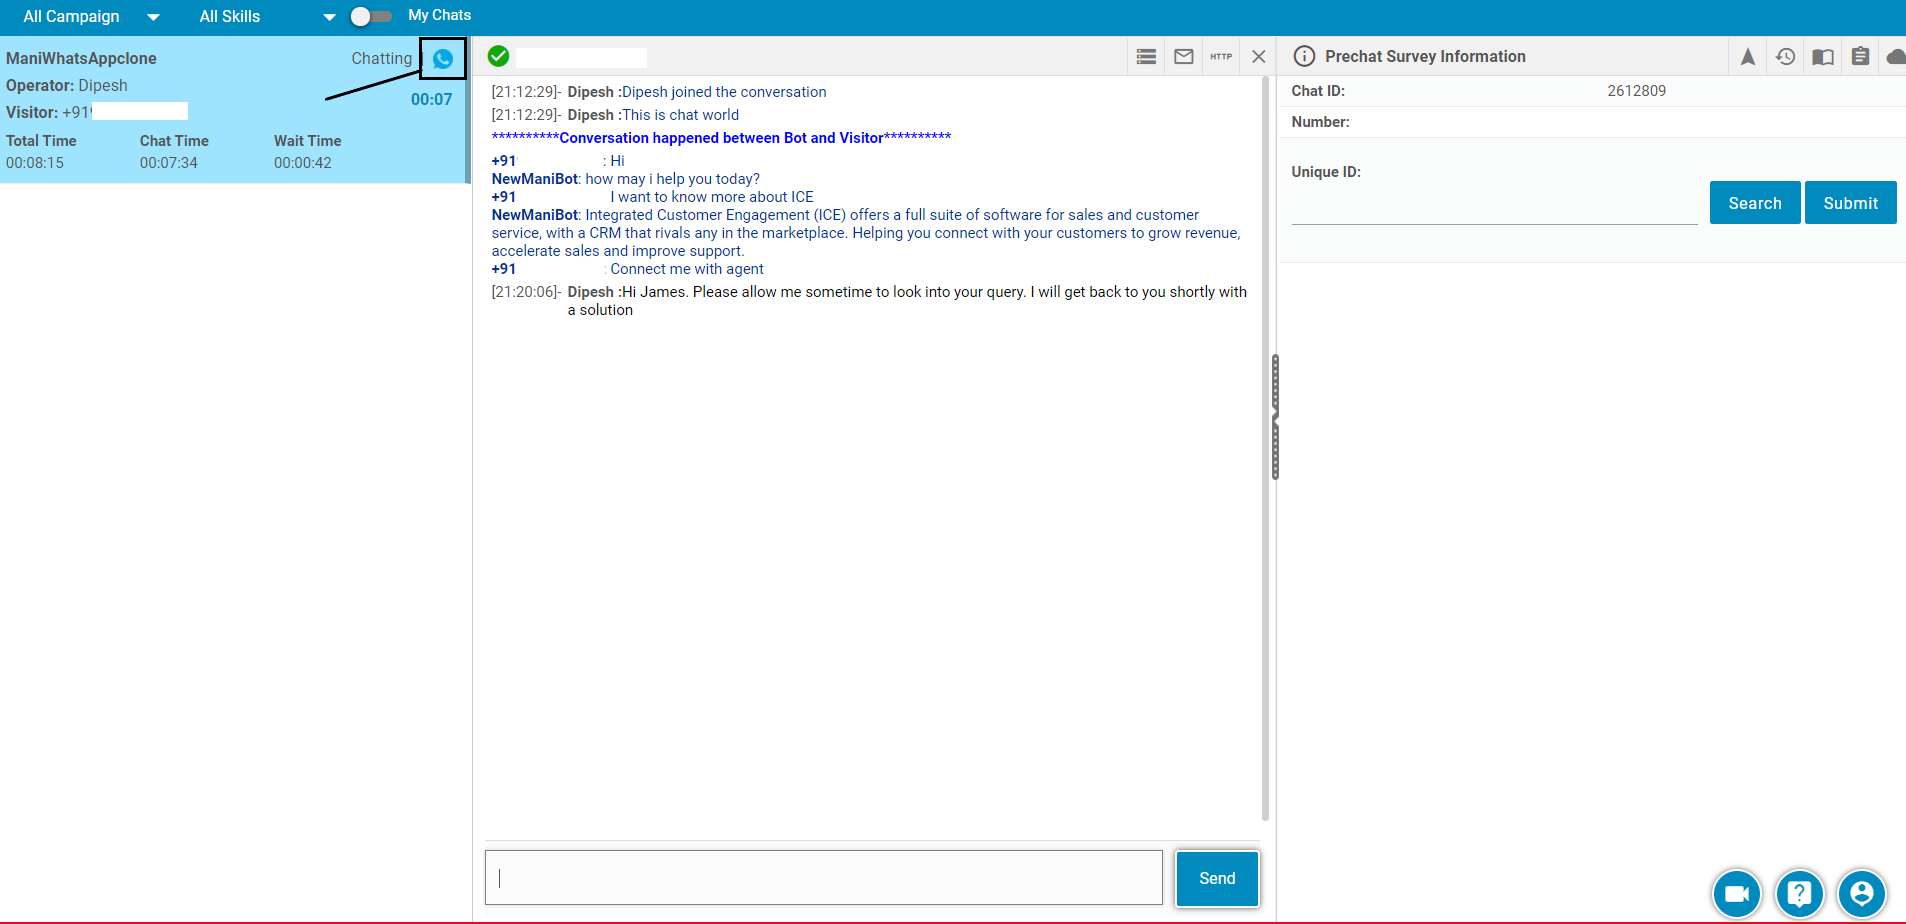Click the cloud icon in survey header
Viewport: 1906px width, 924px height.
click(1895, 57)
